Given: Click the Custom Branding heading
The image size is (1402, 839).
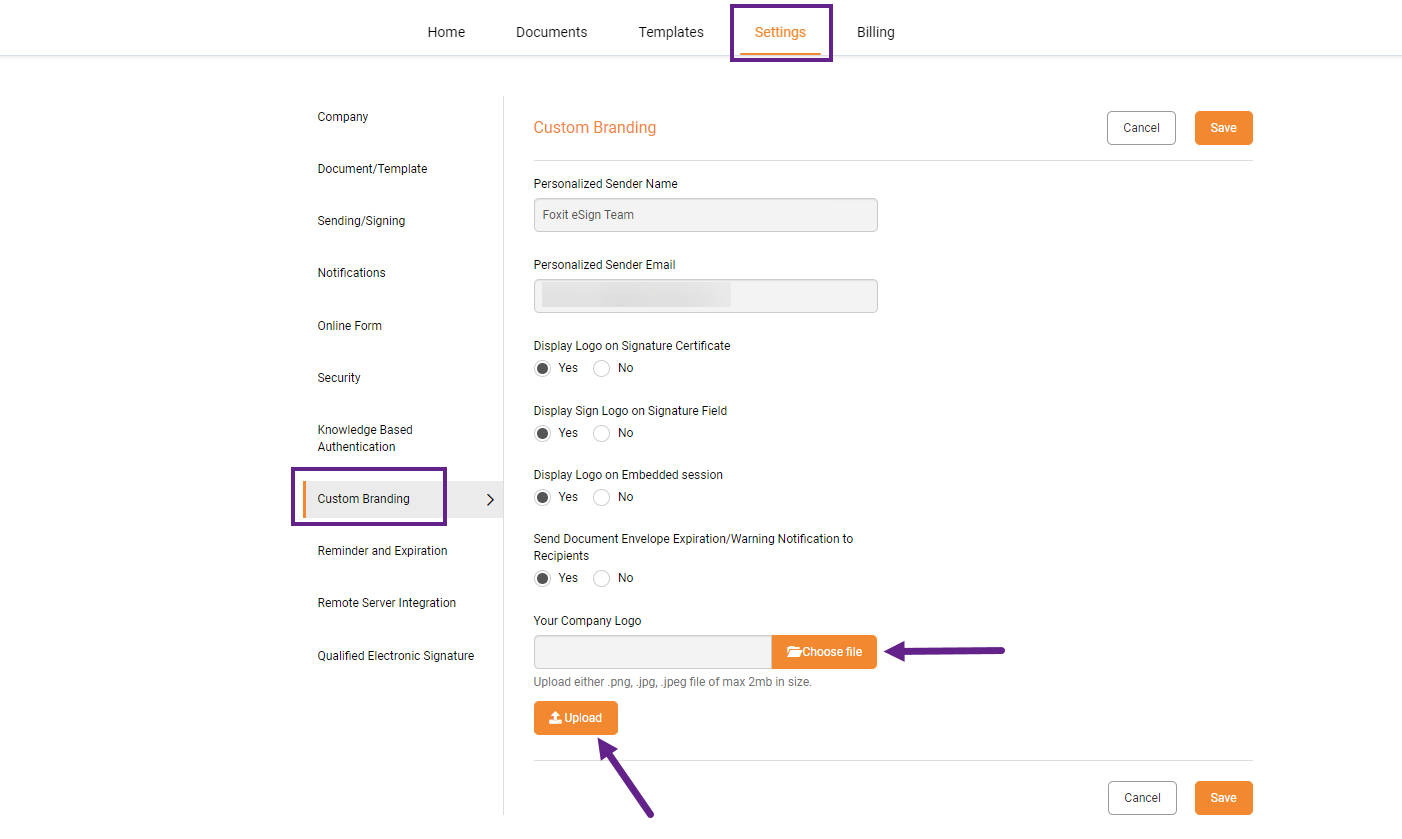Looking at the screenshot, I should [x=595, y=127].
